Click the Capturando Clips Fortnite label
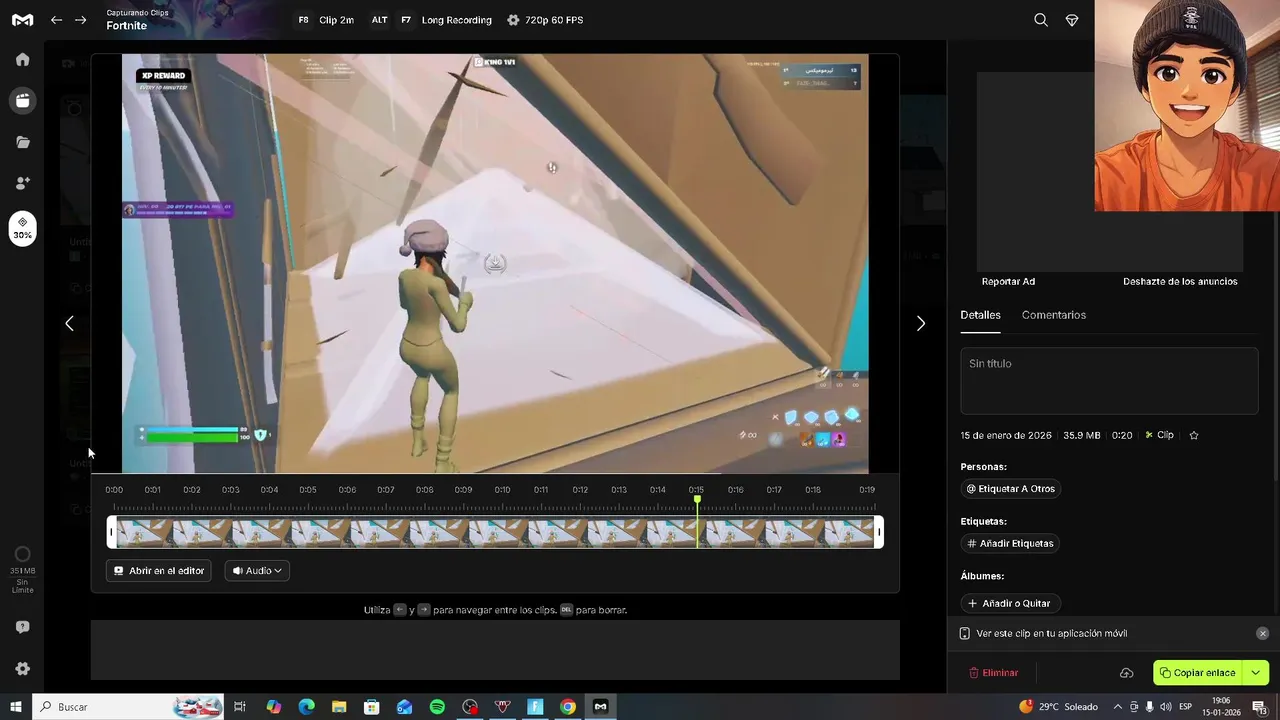This screenshot has height=720, width=1280. [137, 20]
